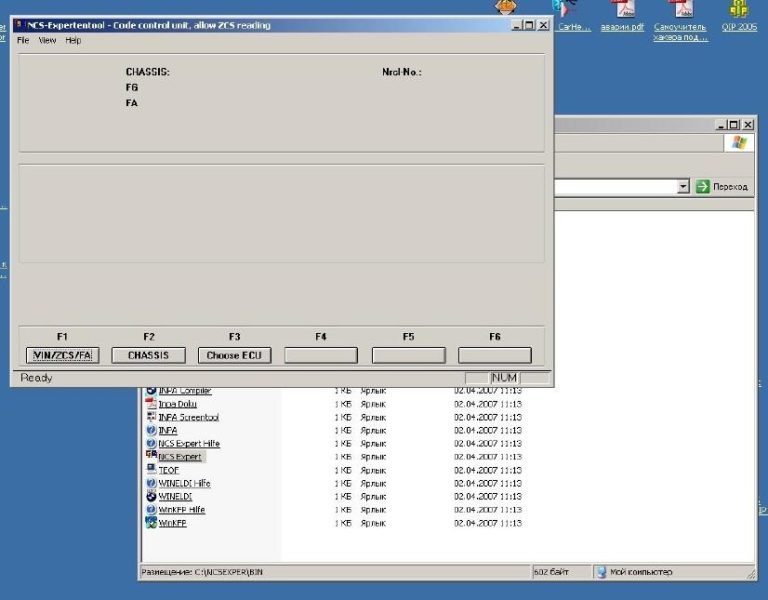
Task: Select the WINELDI BMW logo icon
Action: (x=151, y=496)
